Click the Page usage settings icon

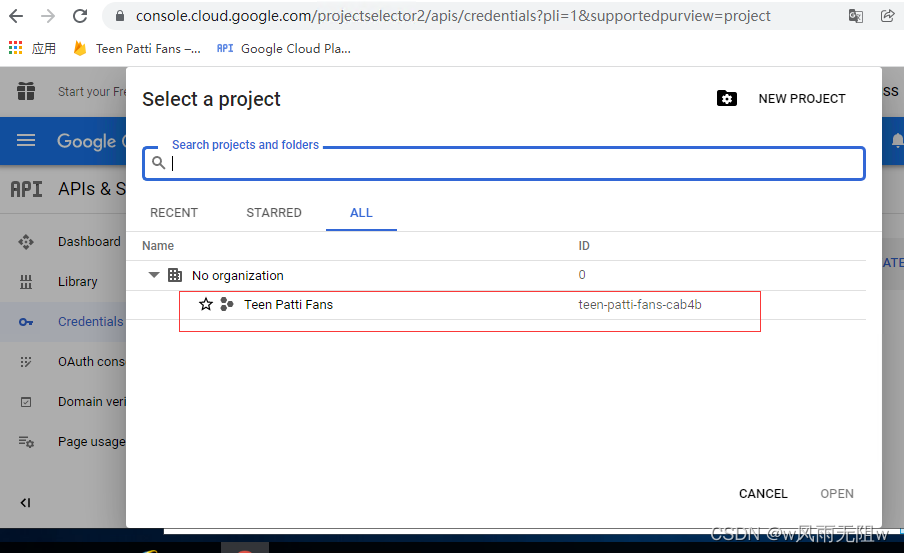26,442
